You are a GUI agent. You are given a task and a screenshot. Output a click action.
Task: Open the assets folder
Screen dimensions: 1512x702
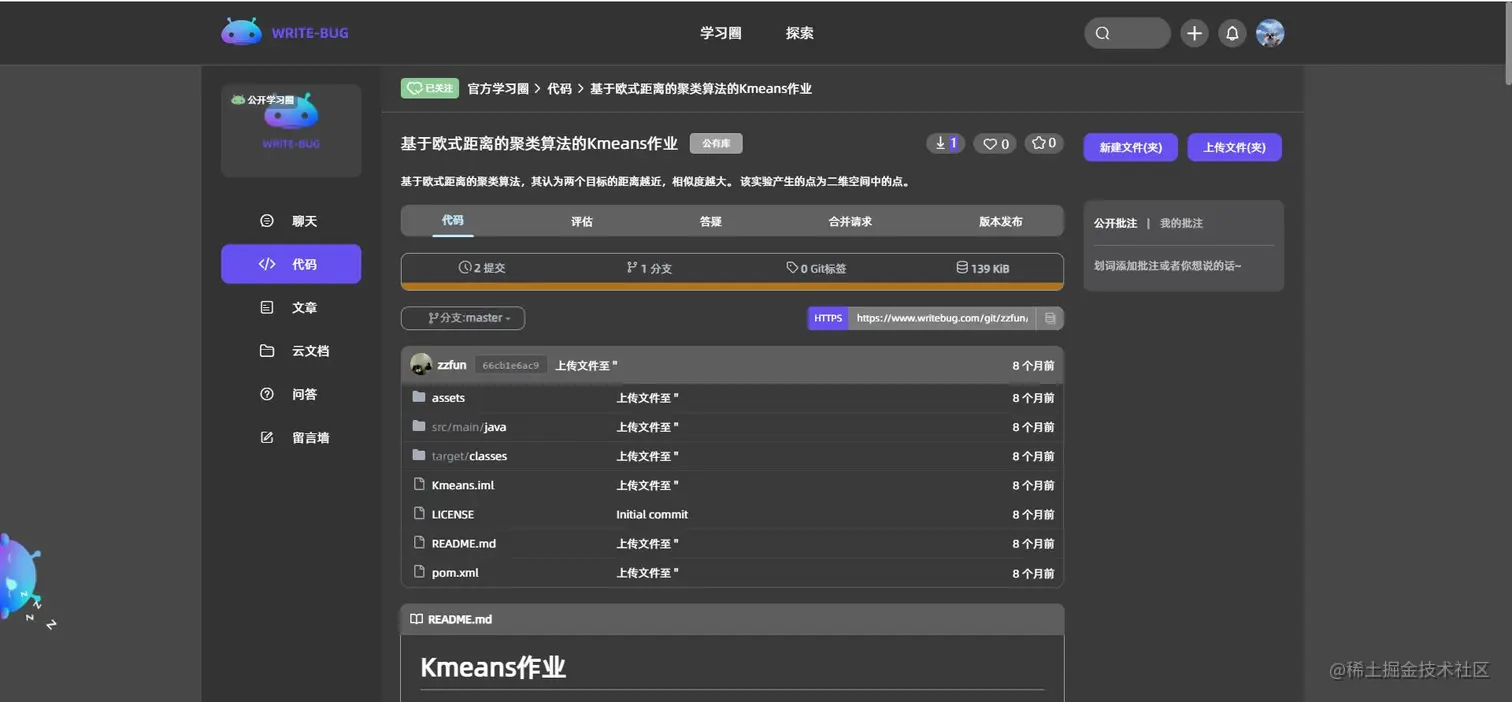click(x=448, y=398)
